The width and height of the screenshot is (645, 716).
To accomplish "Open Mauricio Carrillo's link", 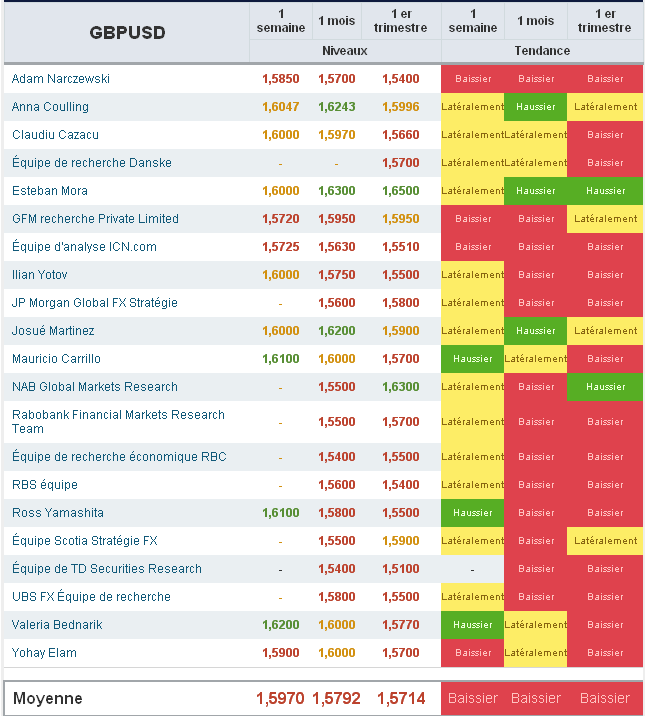I will pos(56,359).
